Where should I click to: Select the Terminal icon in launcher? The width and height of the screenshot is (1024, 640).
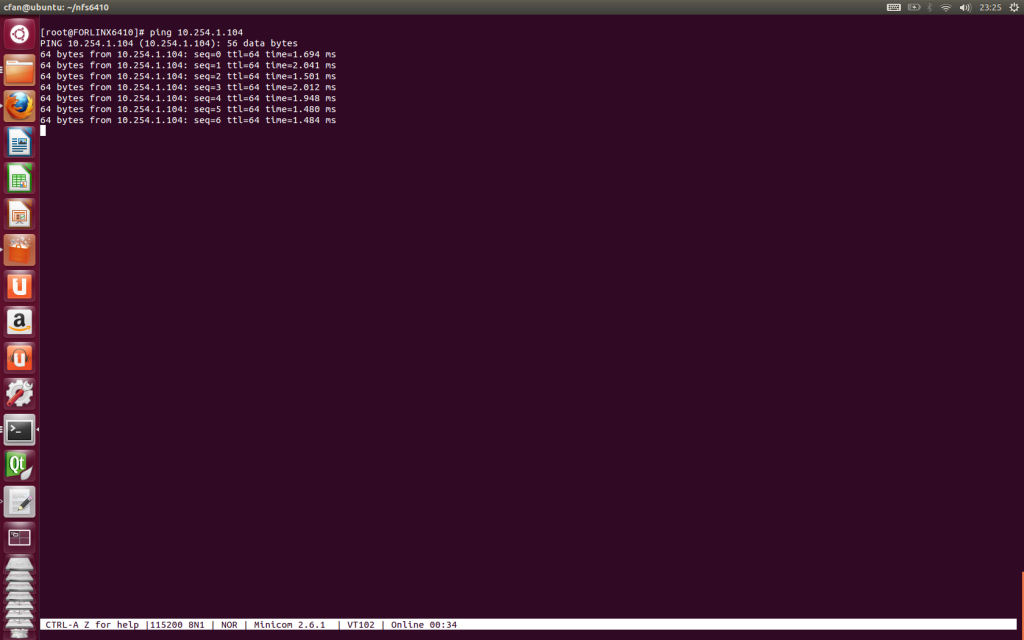click(x=19, y=430)
